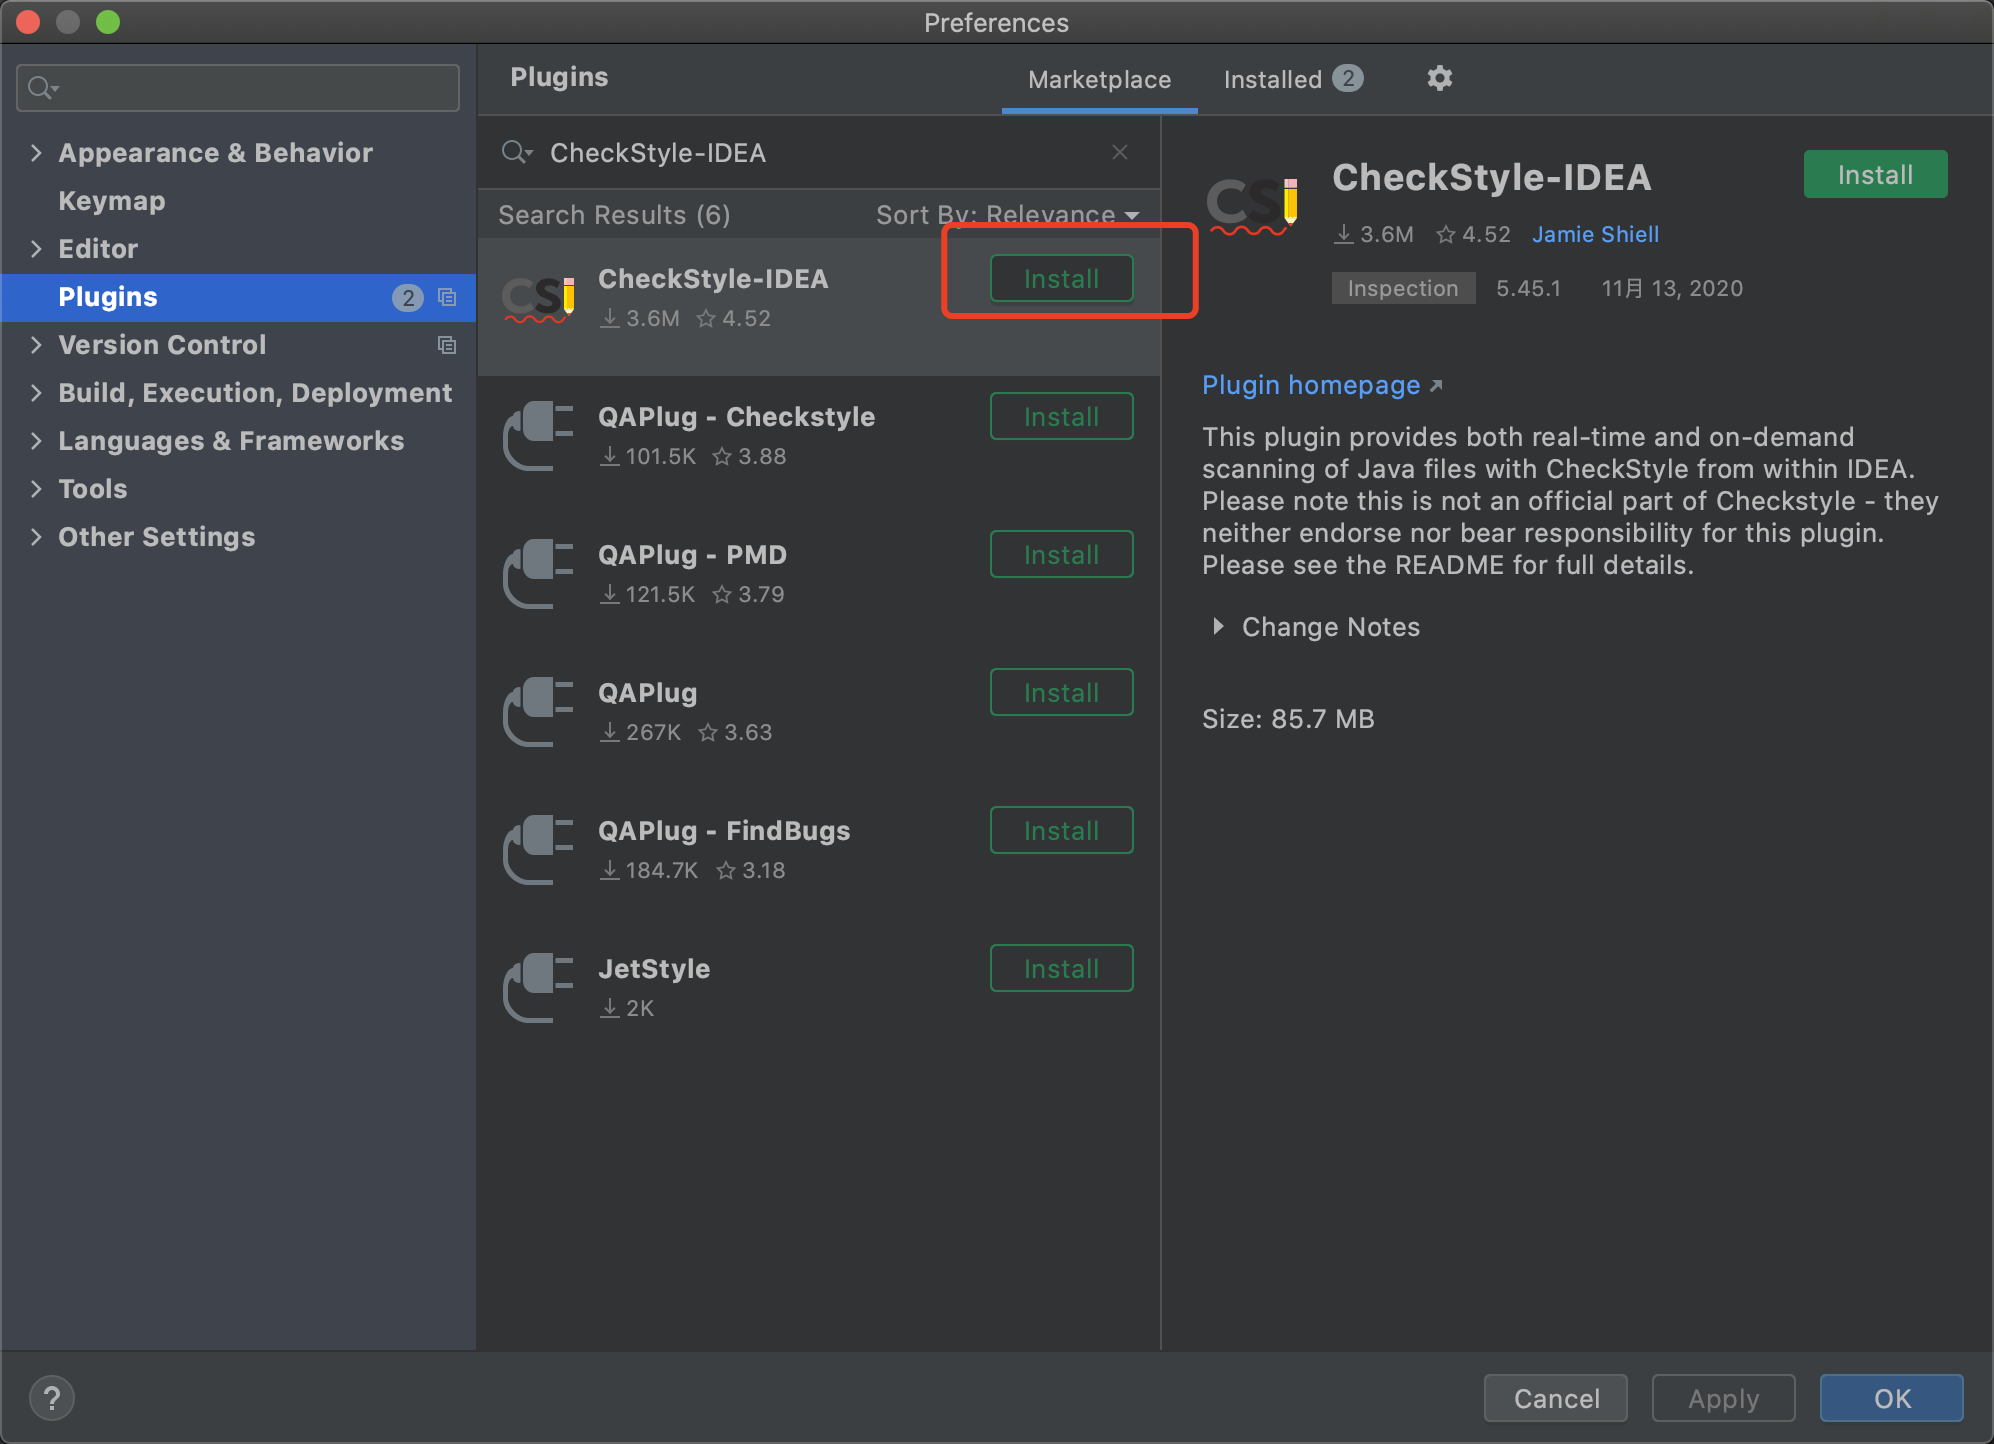Viewport: 1994px width, 1444px height.
Task: Click the plugin search magnifier icon
Action: (x=516, y=152)
